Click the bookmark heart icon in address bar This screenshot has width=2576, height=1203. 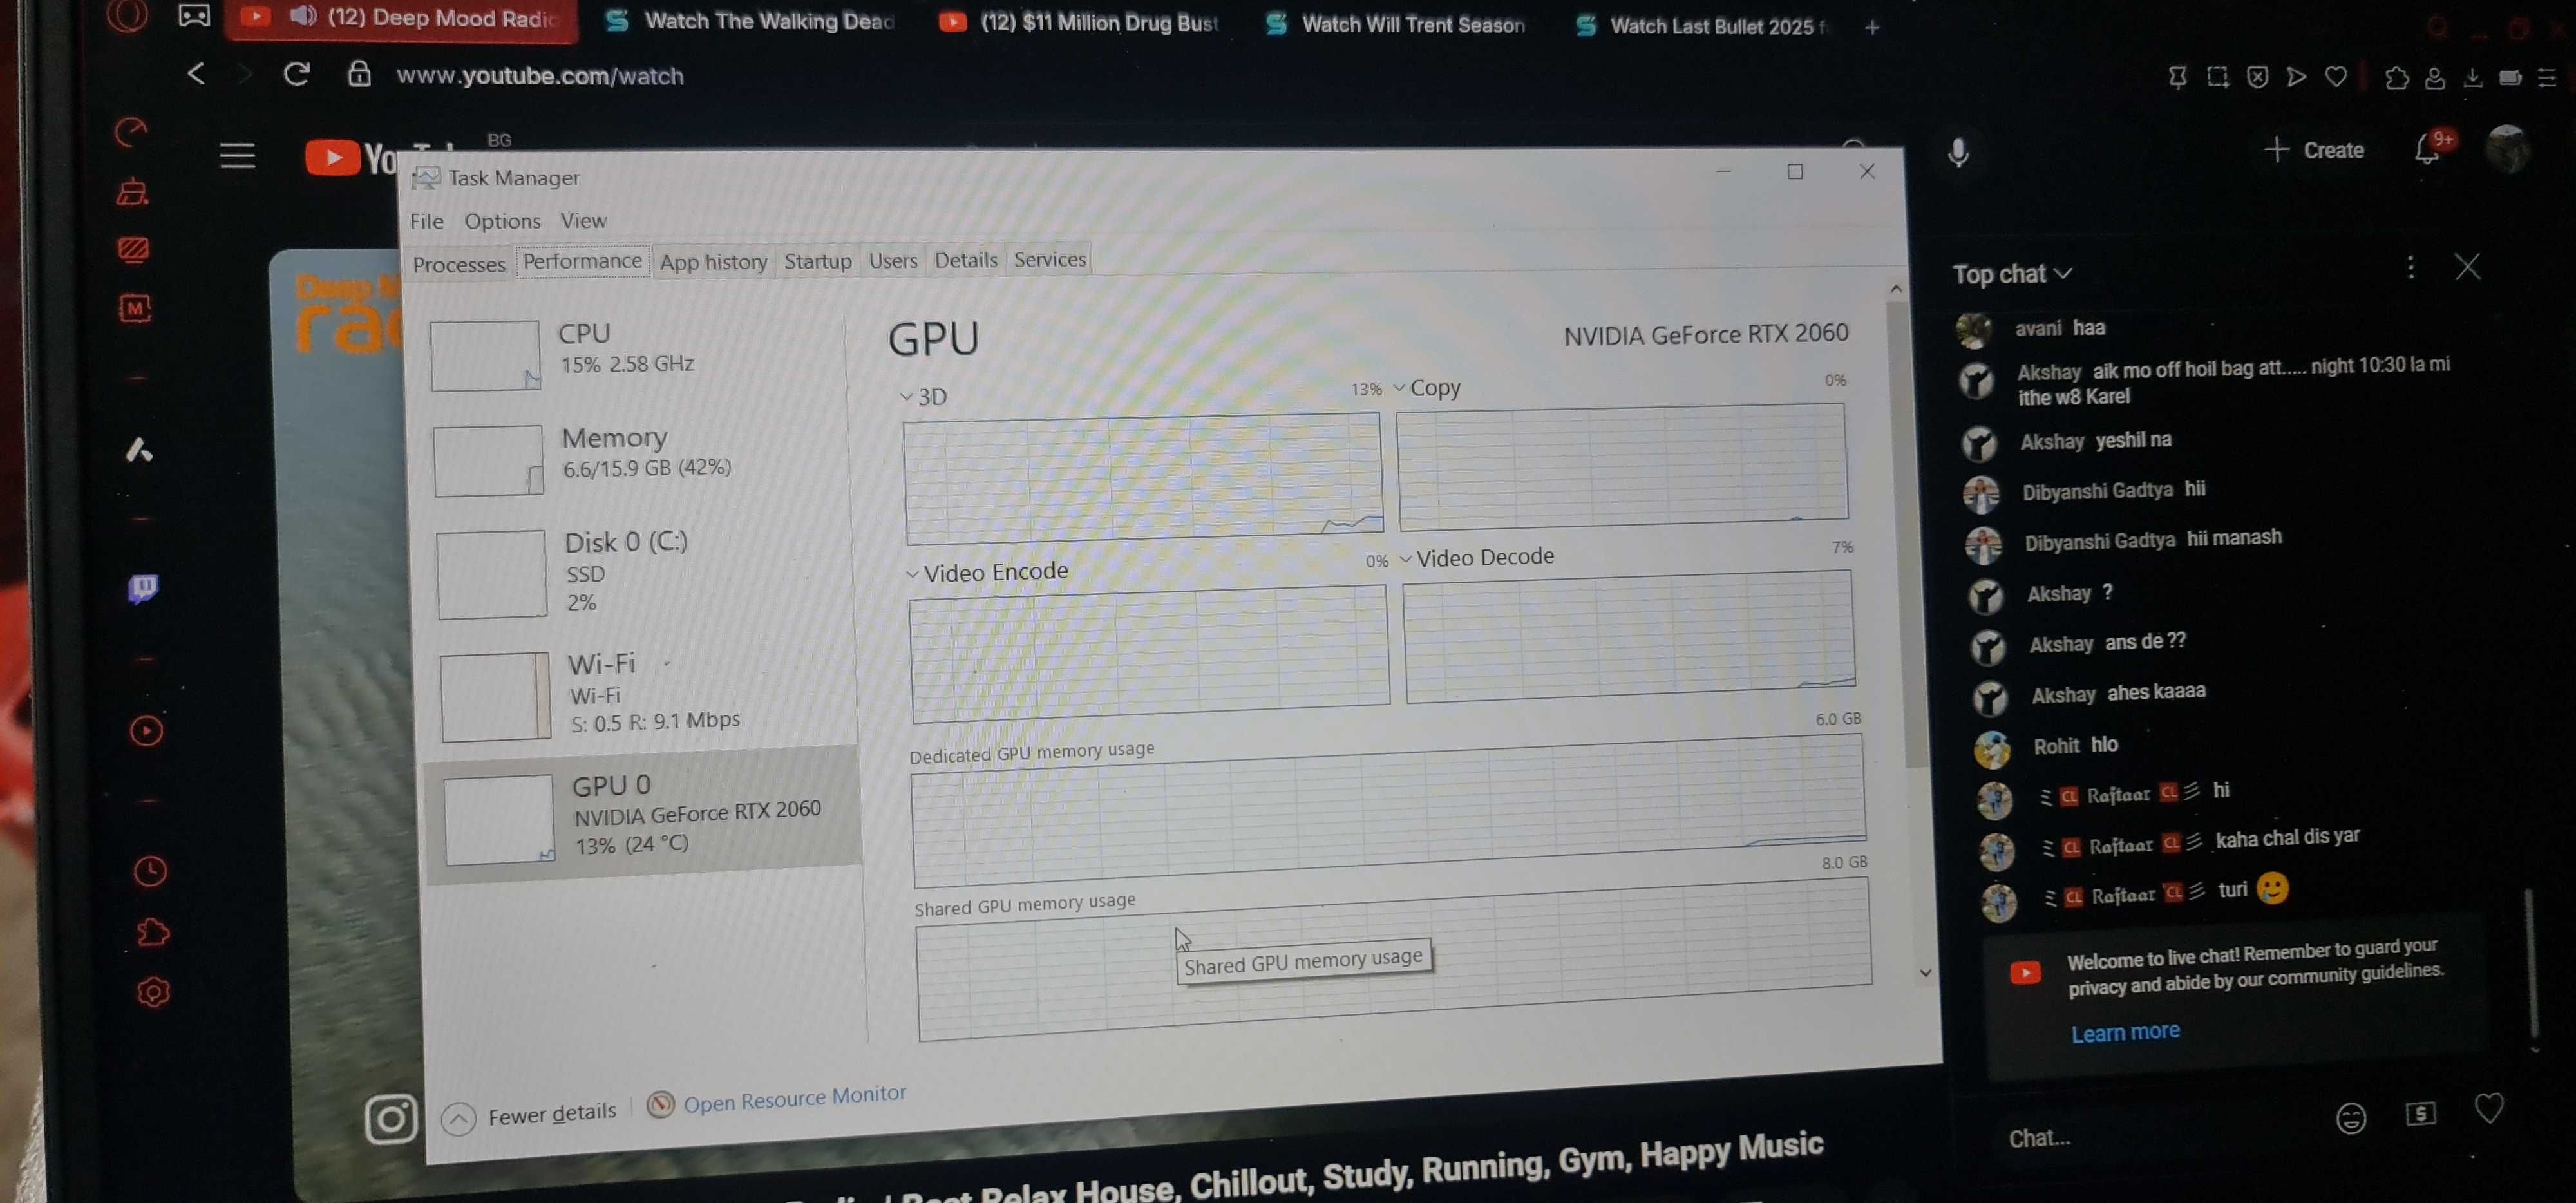[2336, 76]
